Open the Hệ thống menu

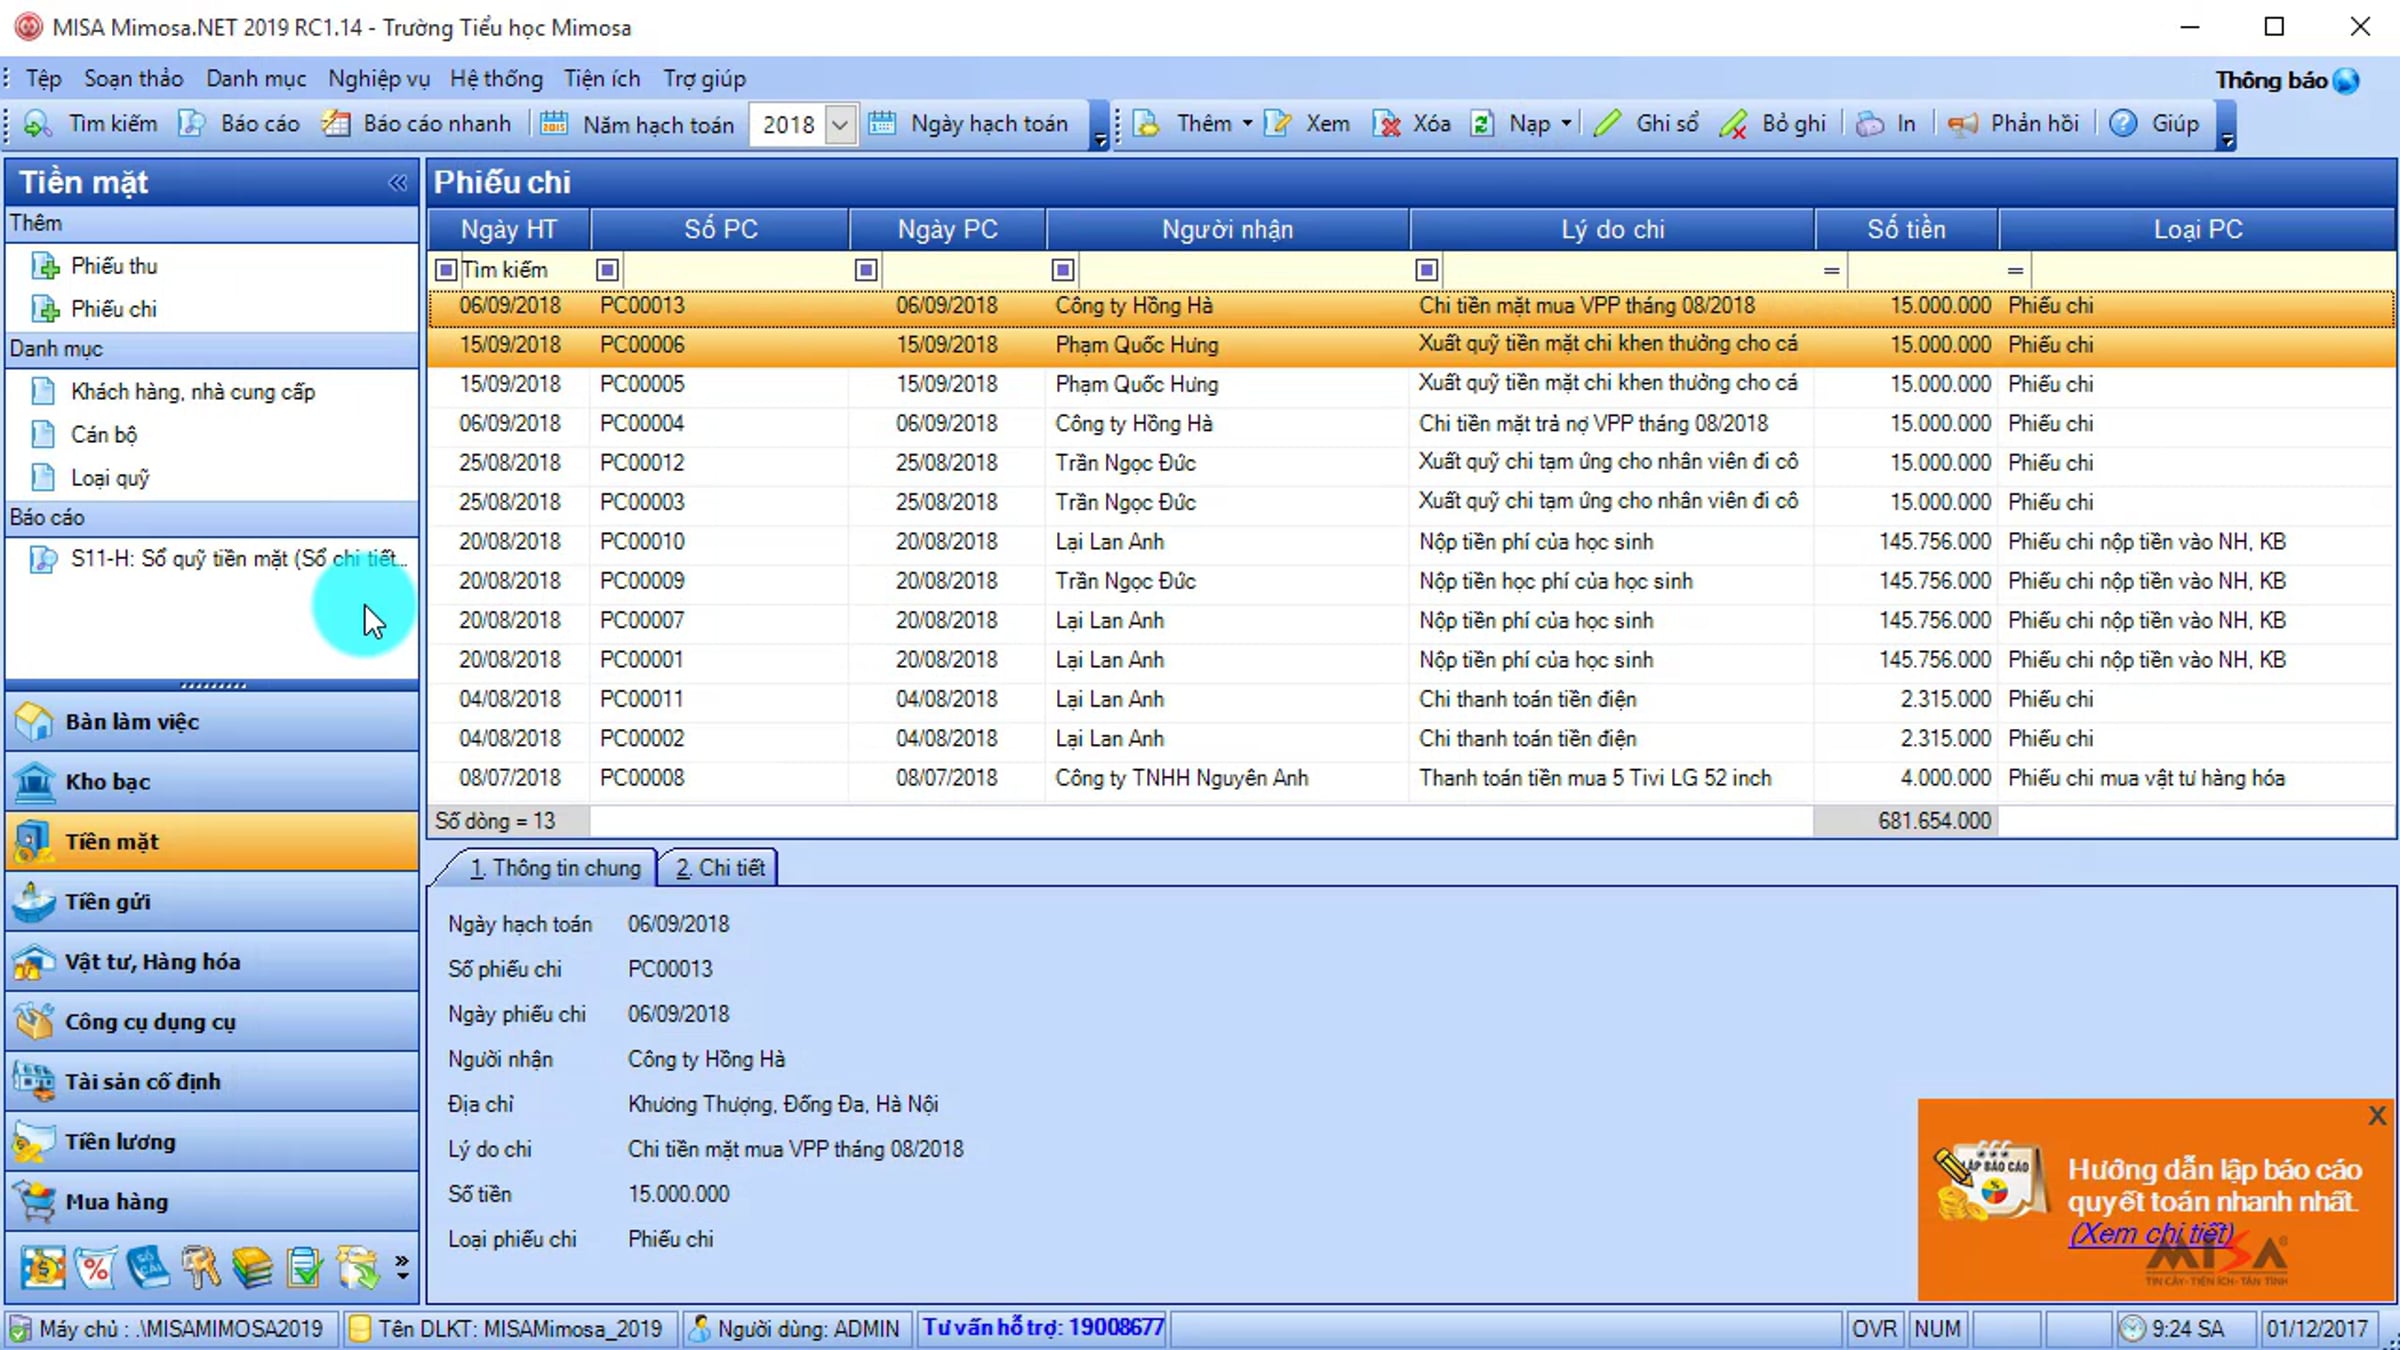(496, 79)
